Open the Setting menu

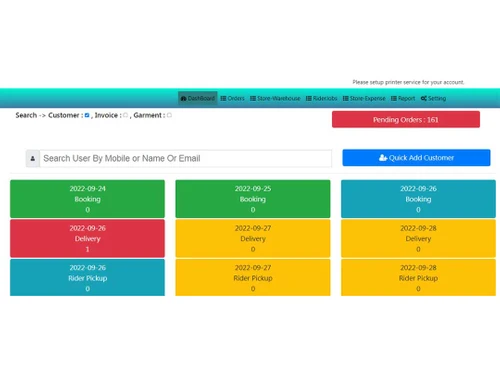coord(433,98)
